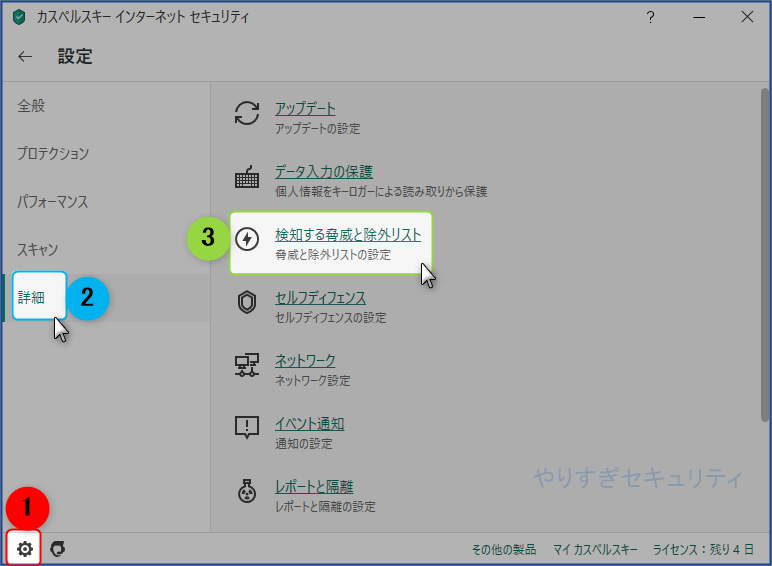The height and width of the screenshot is (566, 772).
Task: Click the quarantine flask icon
Action: pos(247,491)
